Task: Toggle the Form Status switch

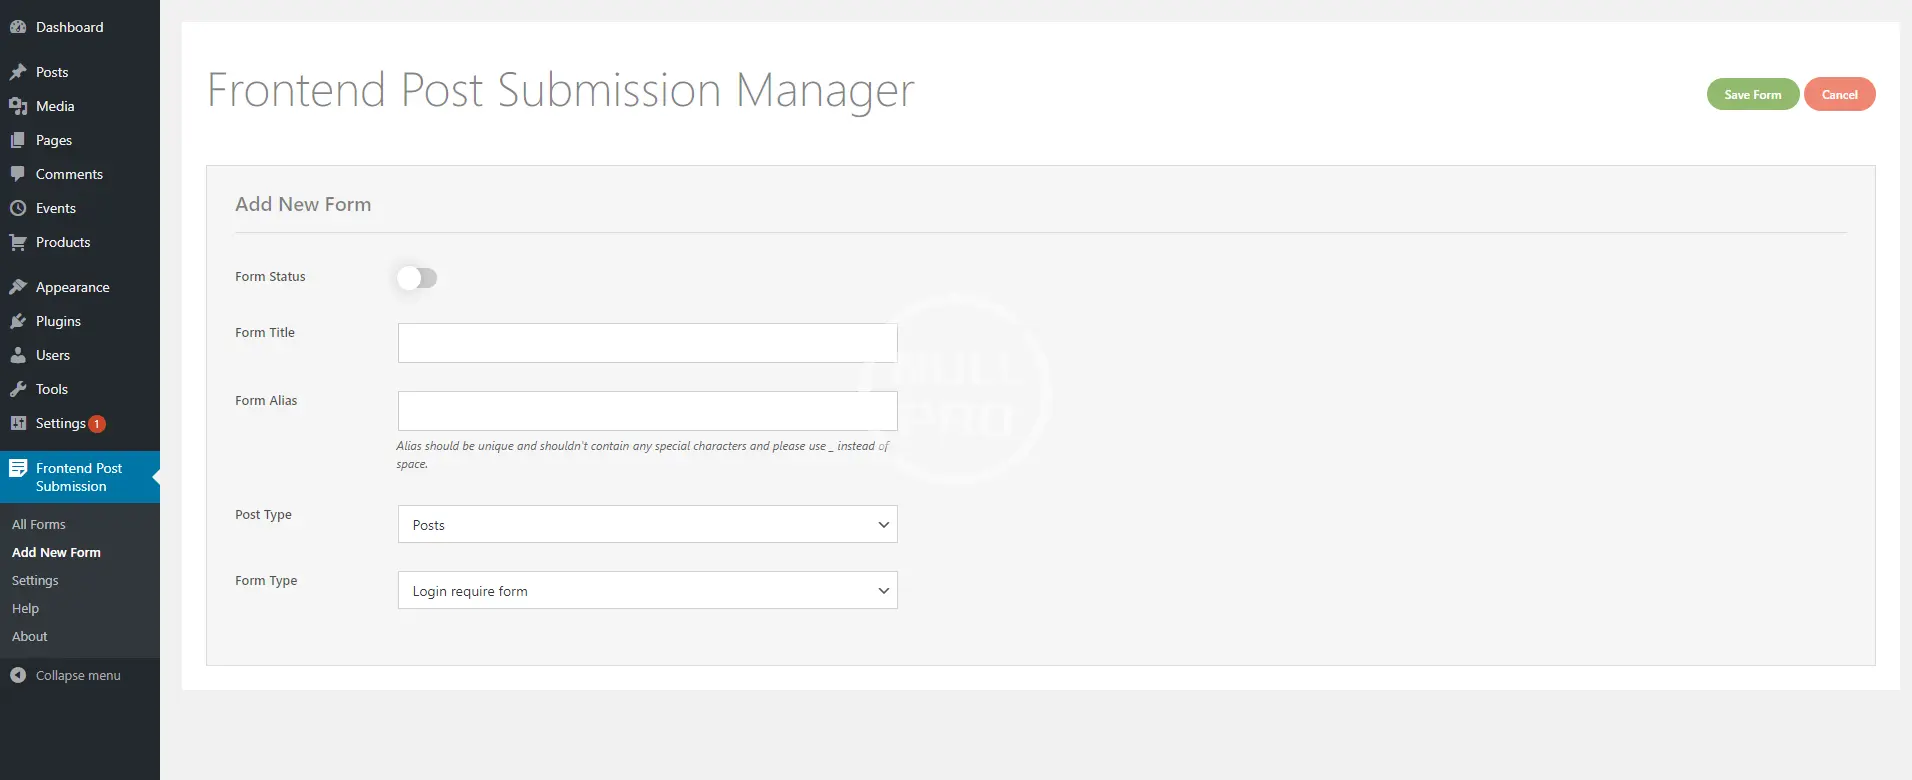Action: [x=417, y=278]
